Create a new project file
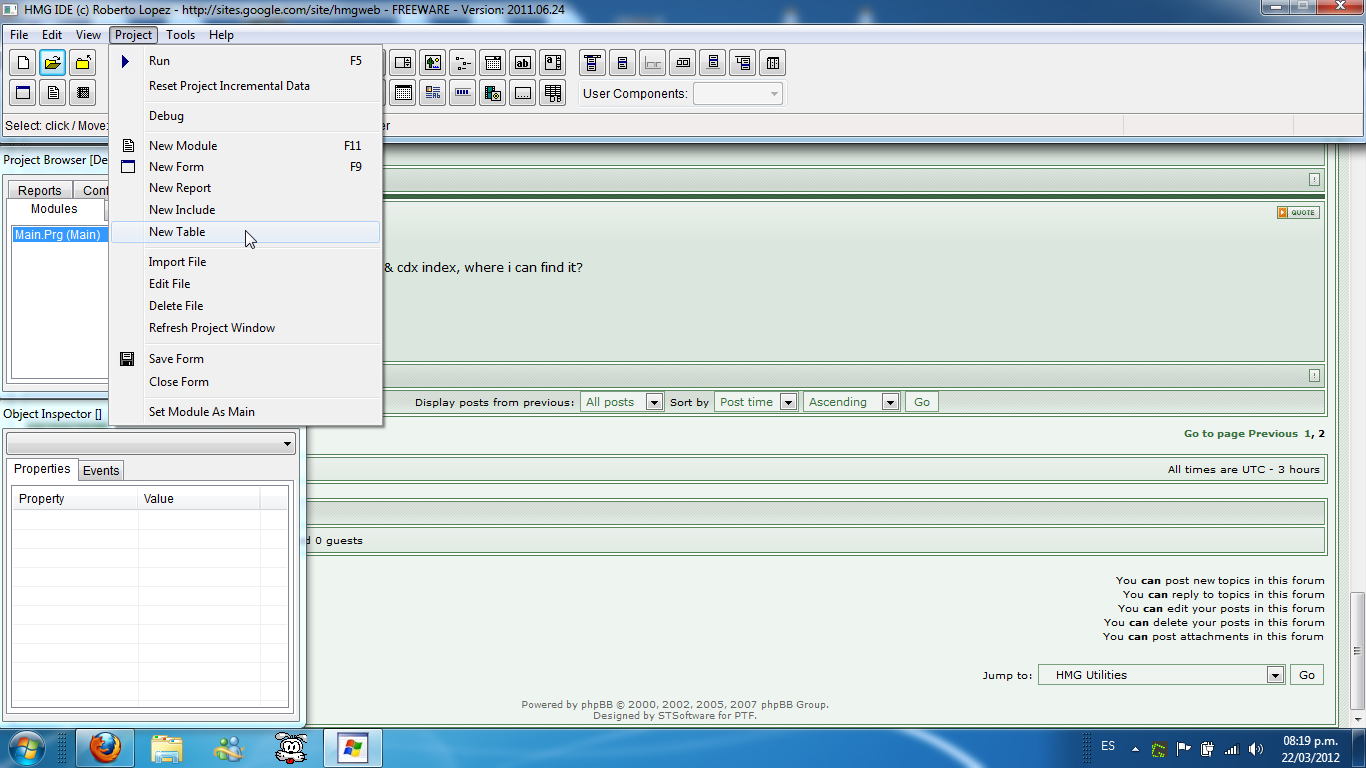Image resolution: width=1366 pixels, height=768 pixels. 22,62
